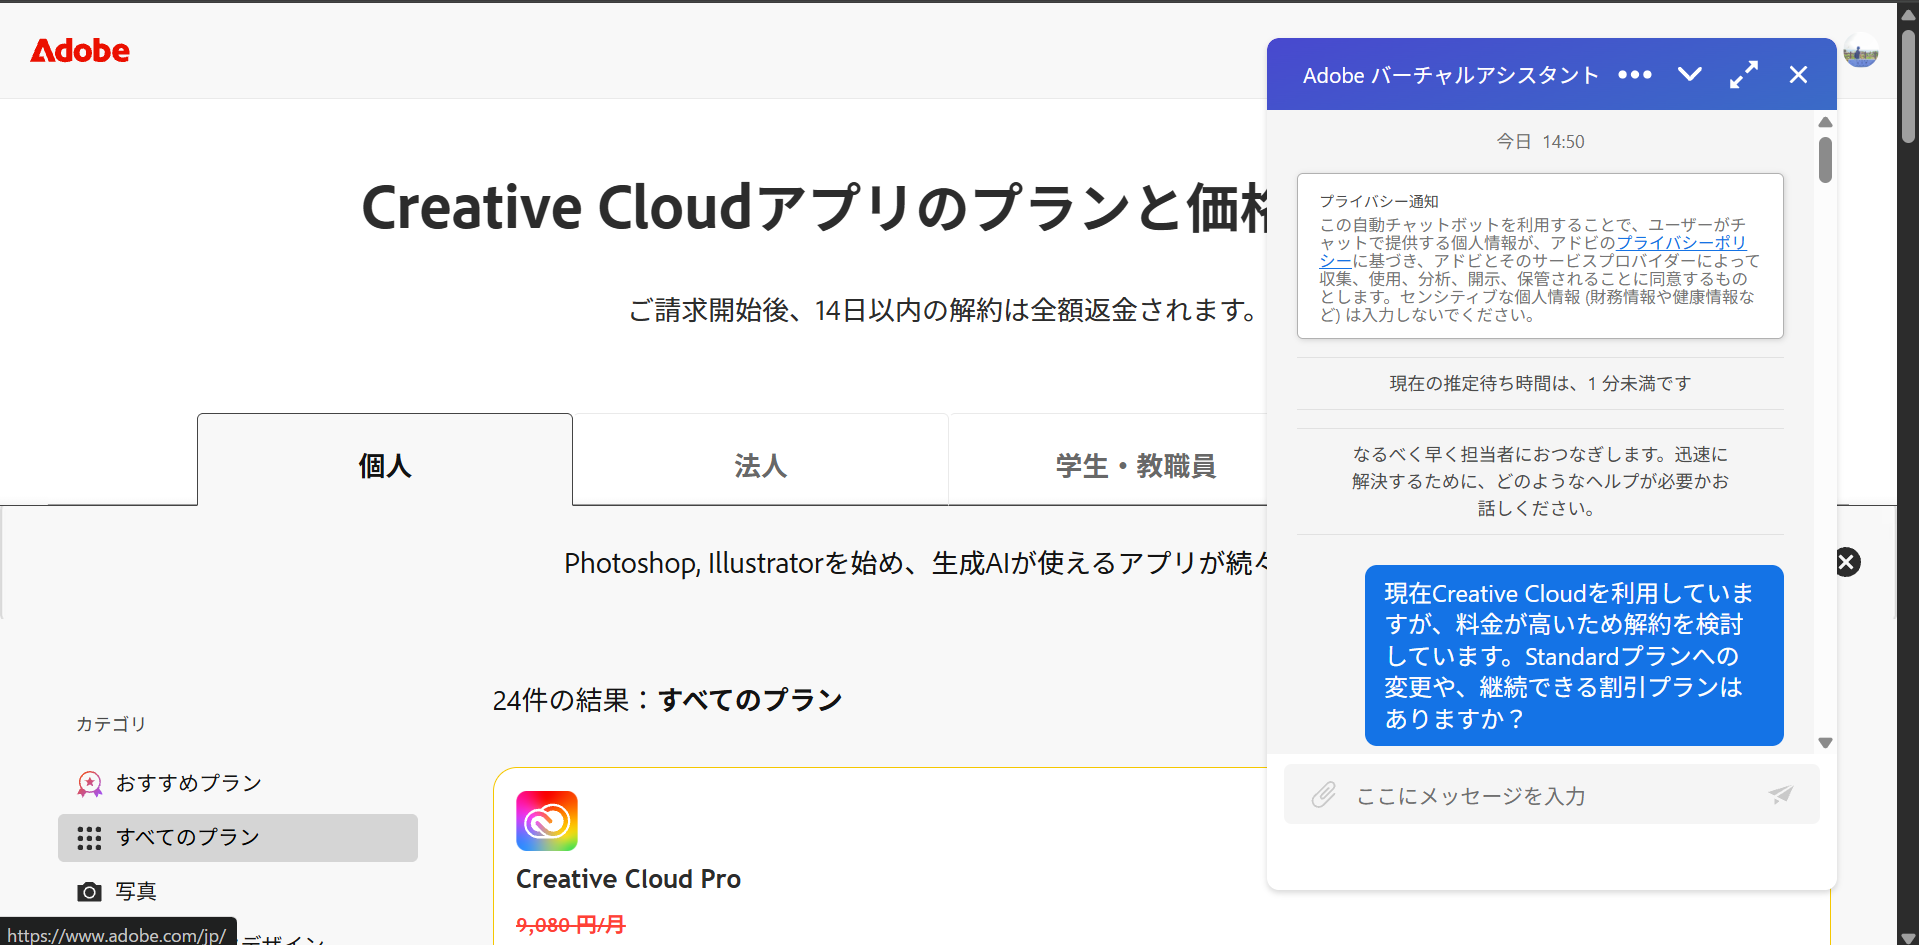The width and height of the screenshot is (1919, 945).
Task: Minimize the Adobe virtual assistant chat
Action: point(1690,74)
